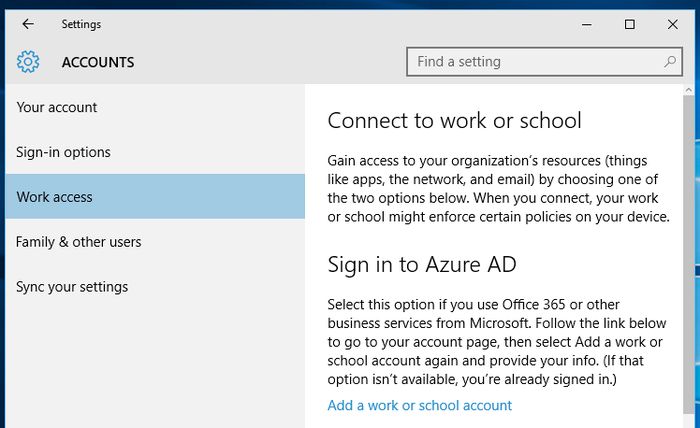Click the 'Sign in to Azure AD' heading
Viewport: 700px width, 428px height.
coord(421,265)
